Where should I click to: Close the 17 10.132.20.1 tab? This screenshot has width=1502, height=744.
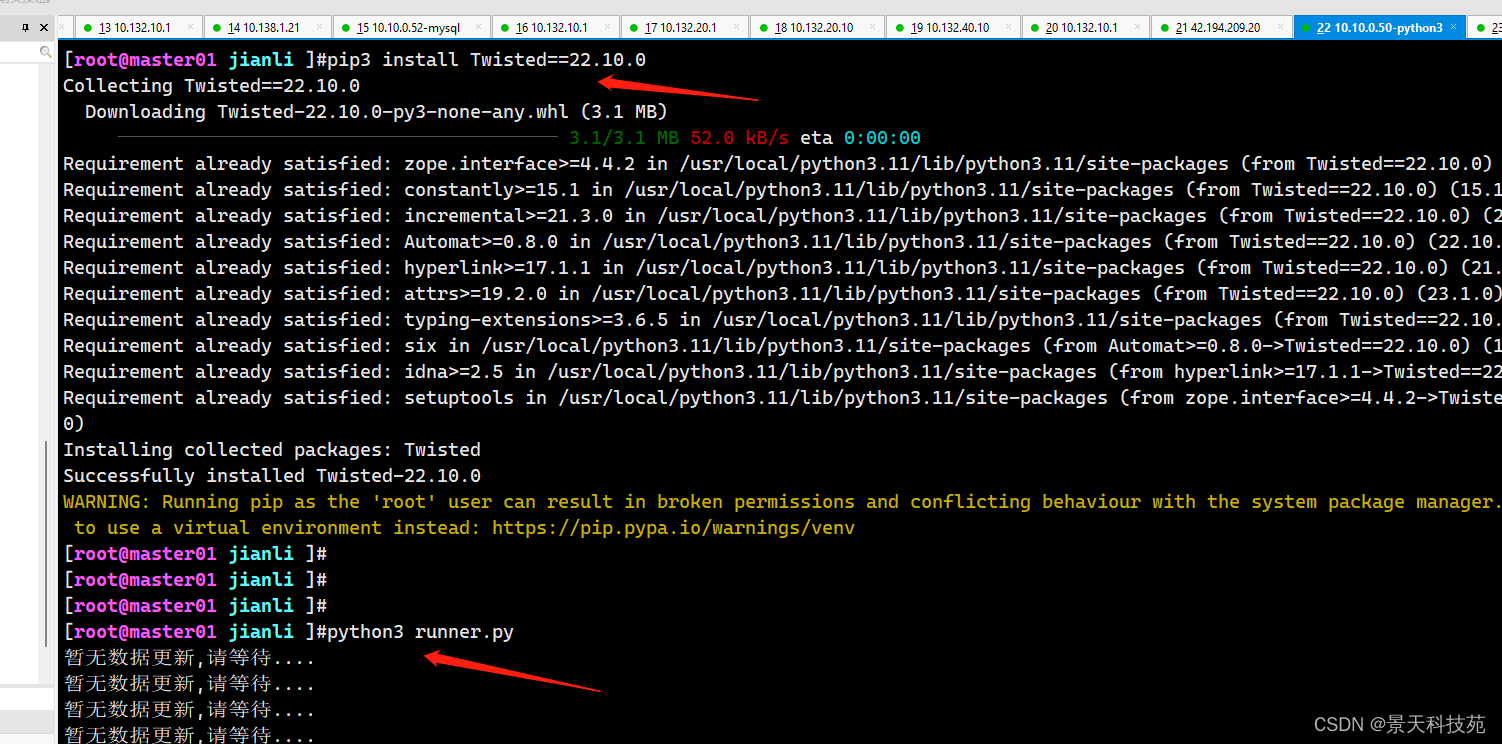pyautogui.click(x=737, y=27)
